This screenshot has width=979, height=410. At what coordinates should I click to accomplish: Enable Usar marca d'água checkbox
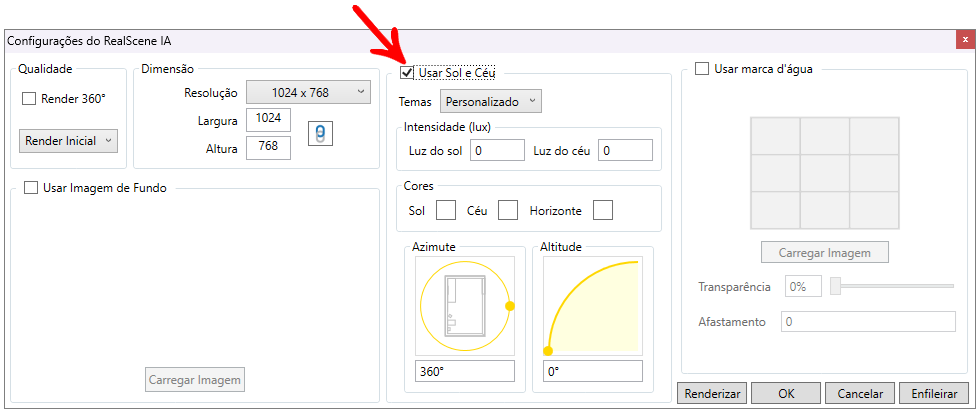702,69
